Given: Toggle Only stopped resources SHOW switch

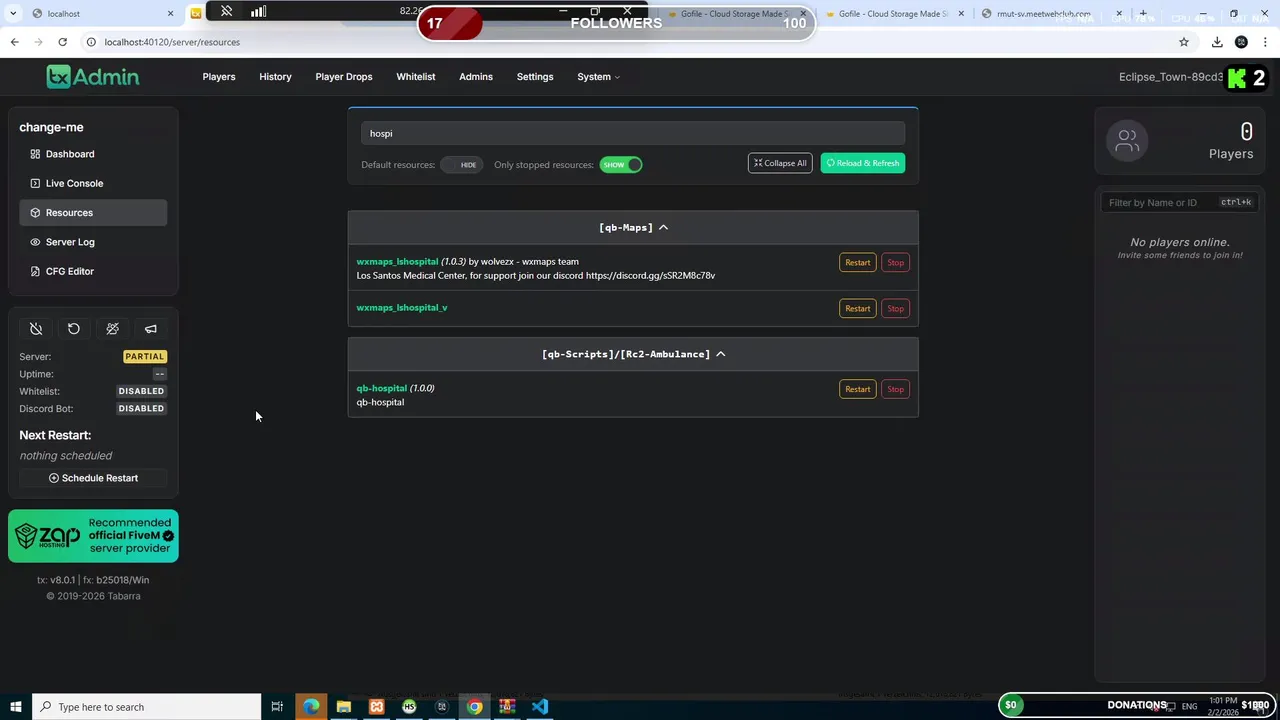Looking at the screenshot, I should click(621, 165).
